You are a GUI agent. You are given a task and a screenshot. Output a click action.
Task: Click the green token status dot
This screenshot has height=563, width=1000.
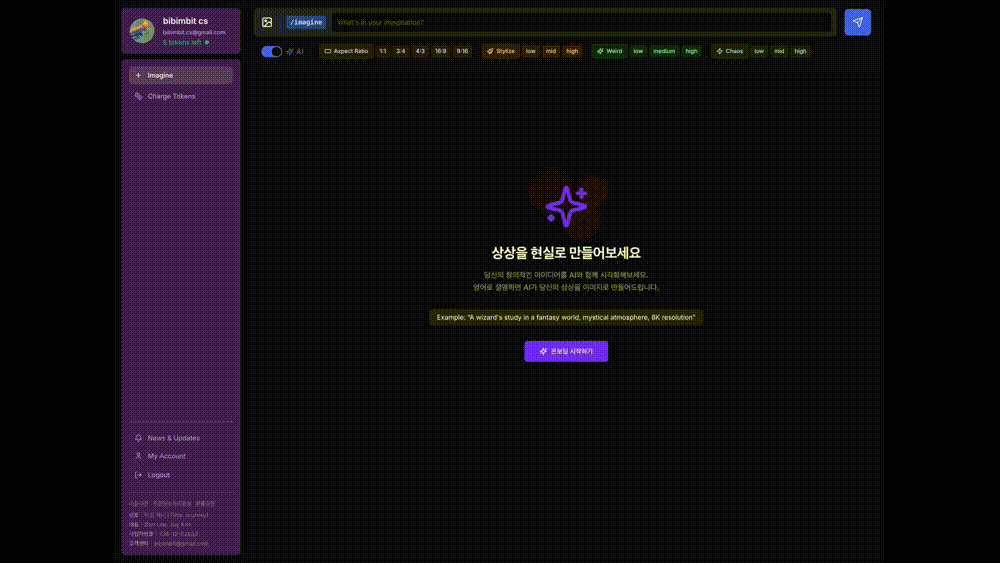(x=207, y=43)
